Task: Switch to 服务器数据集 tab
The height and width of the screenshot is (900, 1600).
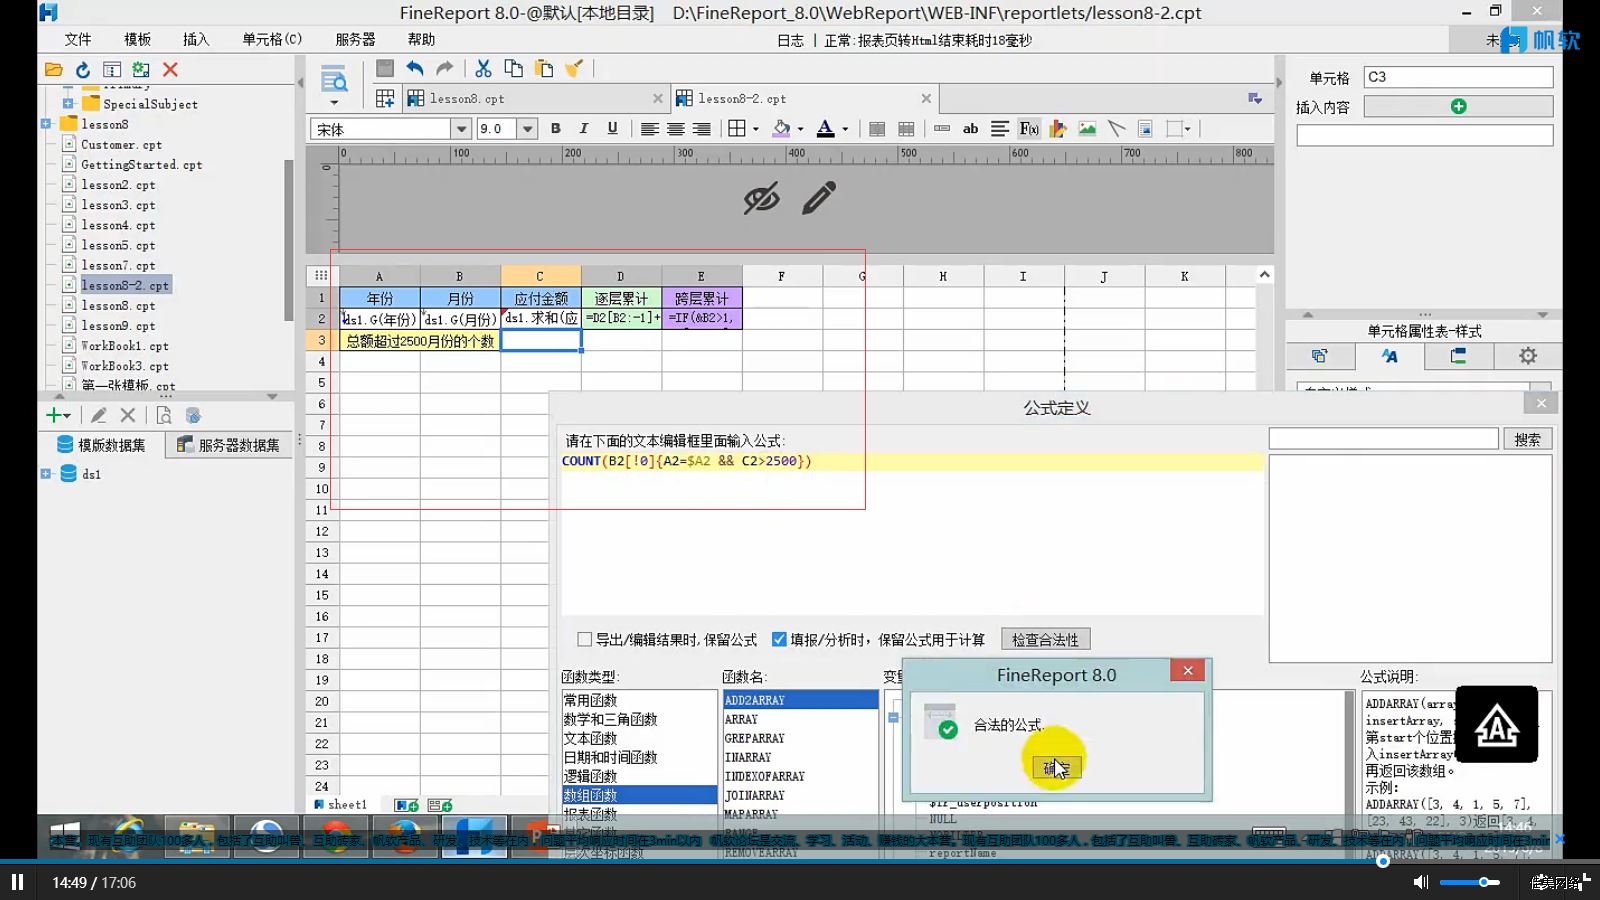Action: [x=229, y=445]
